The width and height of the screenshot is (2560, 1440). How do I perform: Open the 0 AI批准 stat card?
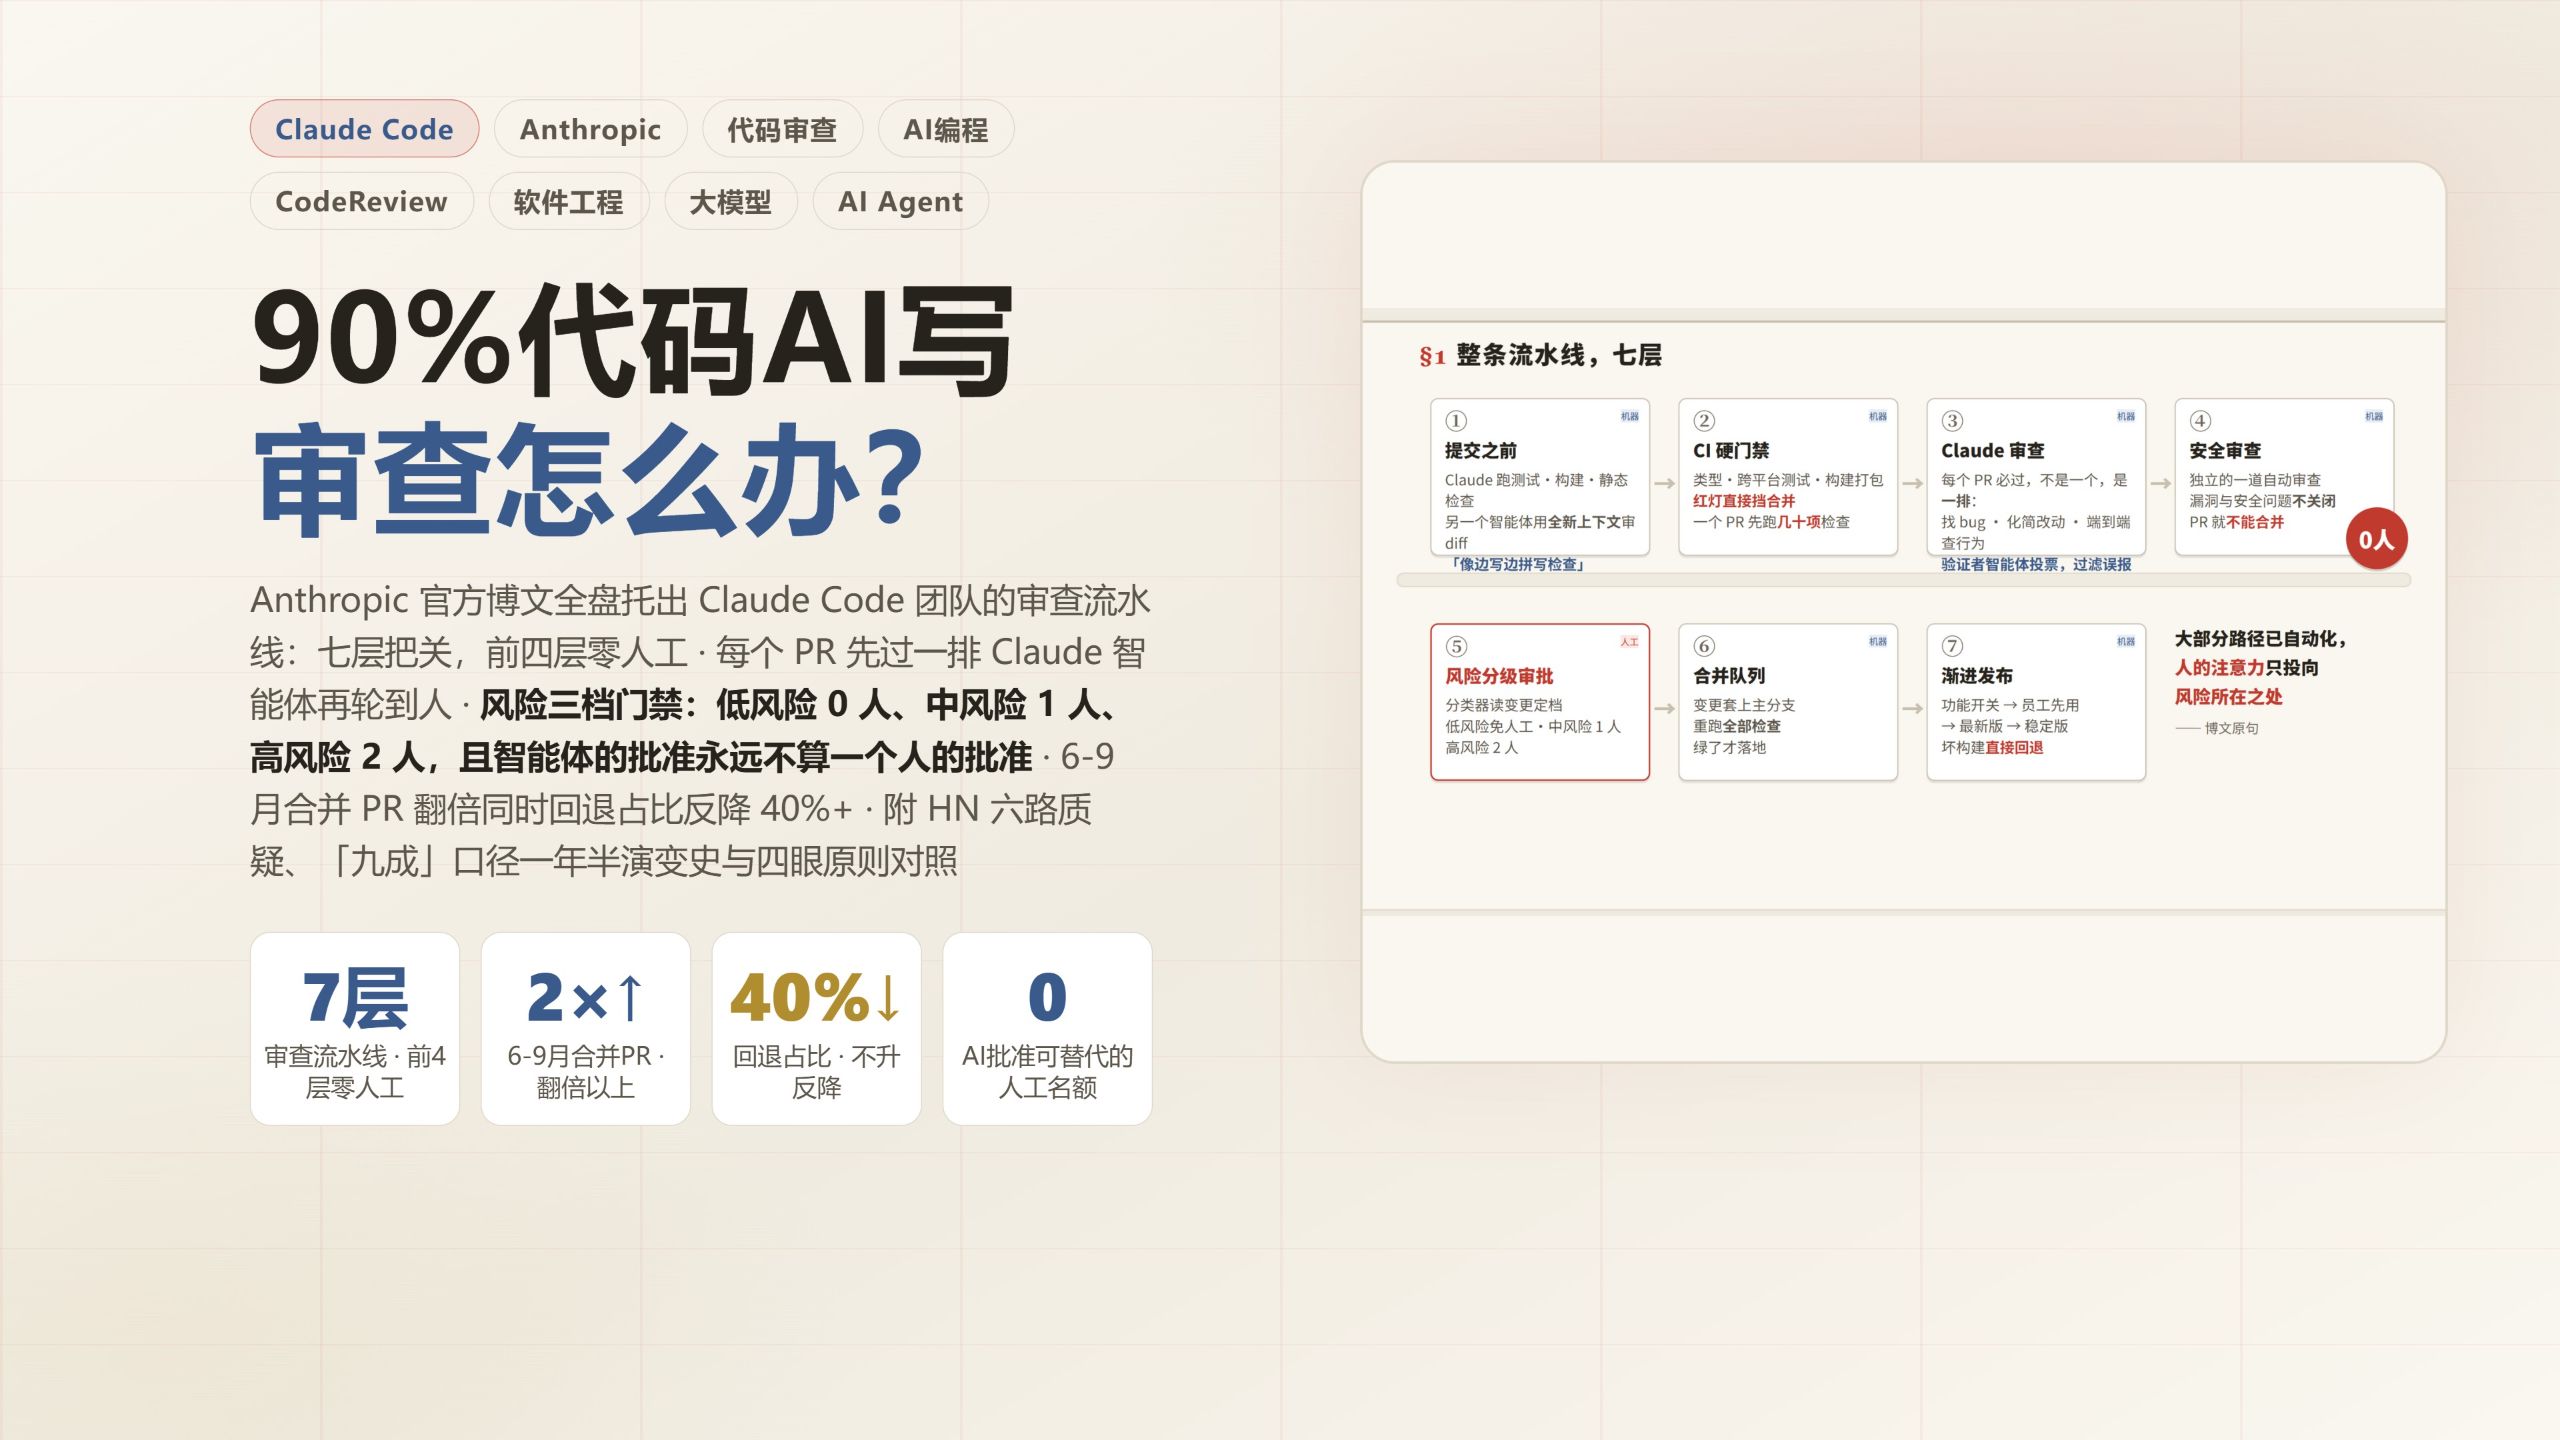coord(1048,1029)
